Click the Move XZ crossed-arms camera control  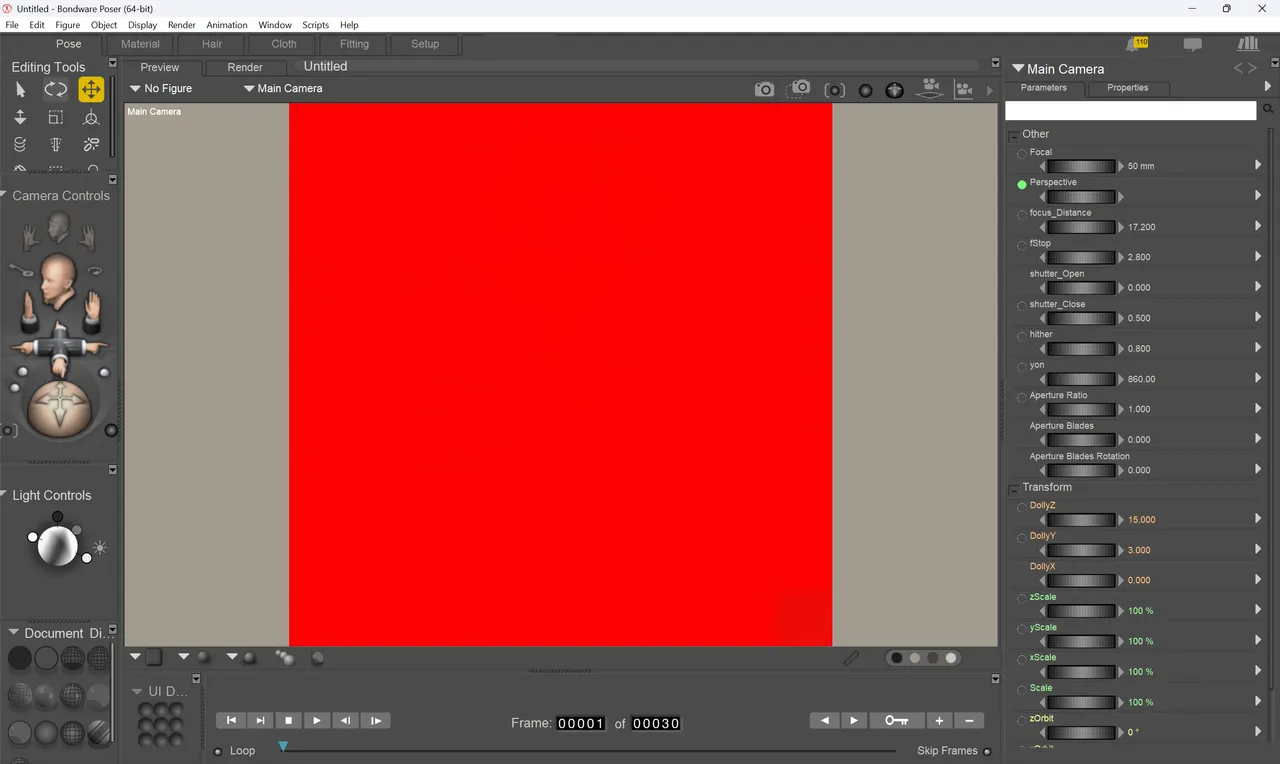pos(58,347)
